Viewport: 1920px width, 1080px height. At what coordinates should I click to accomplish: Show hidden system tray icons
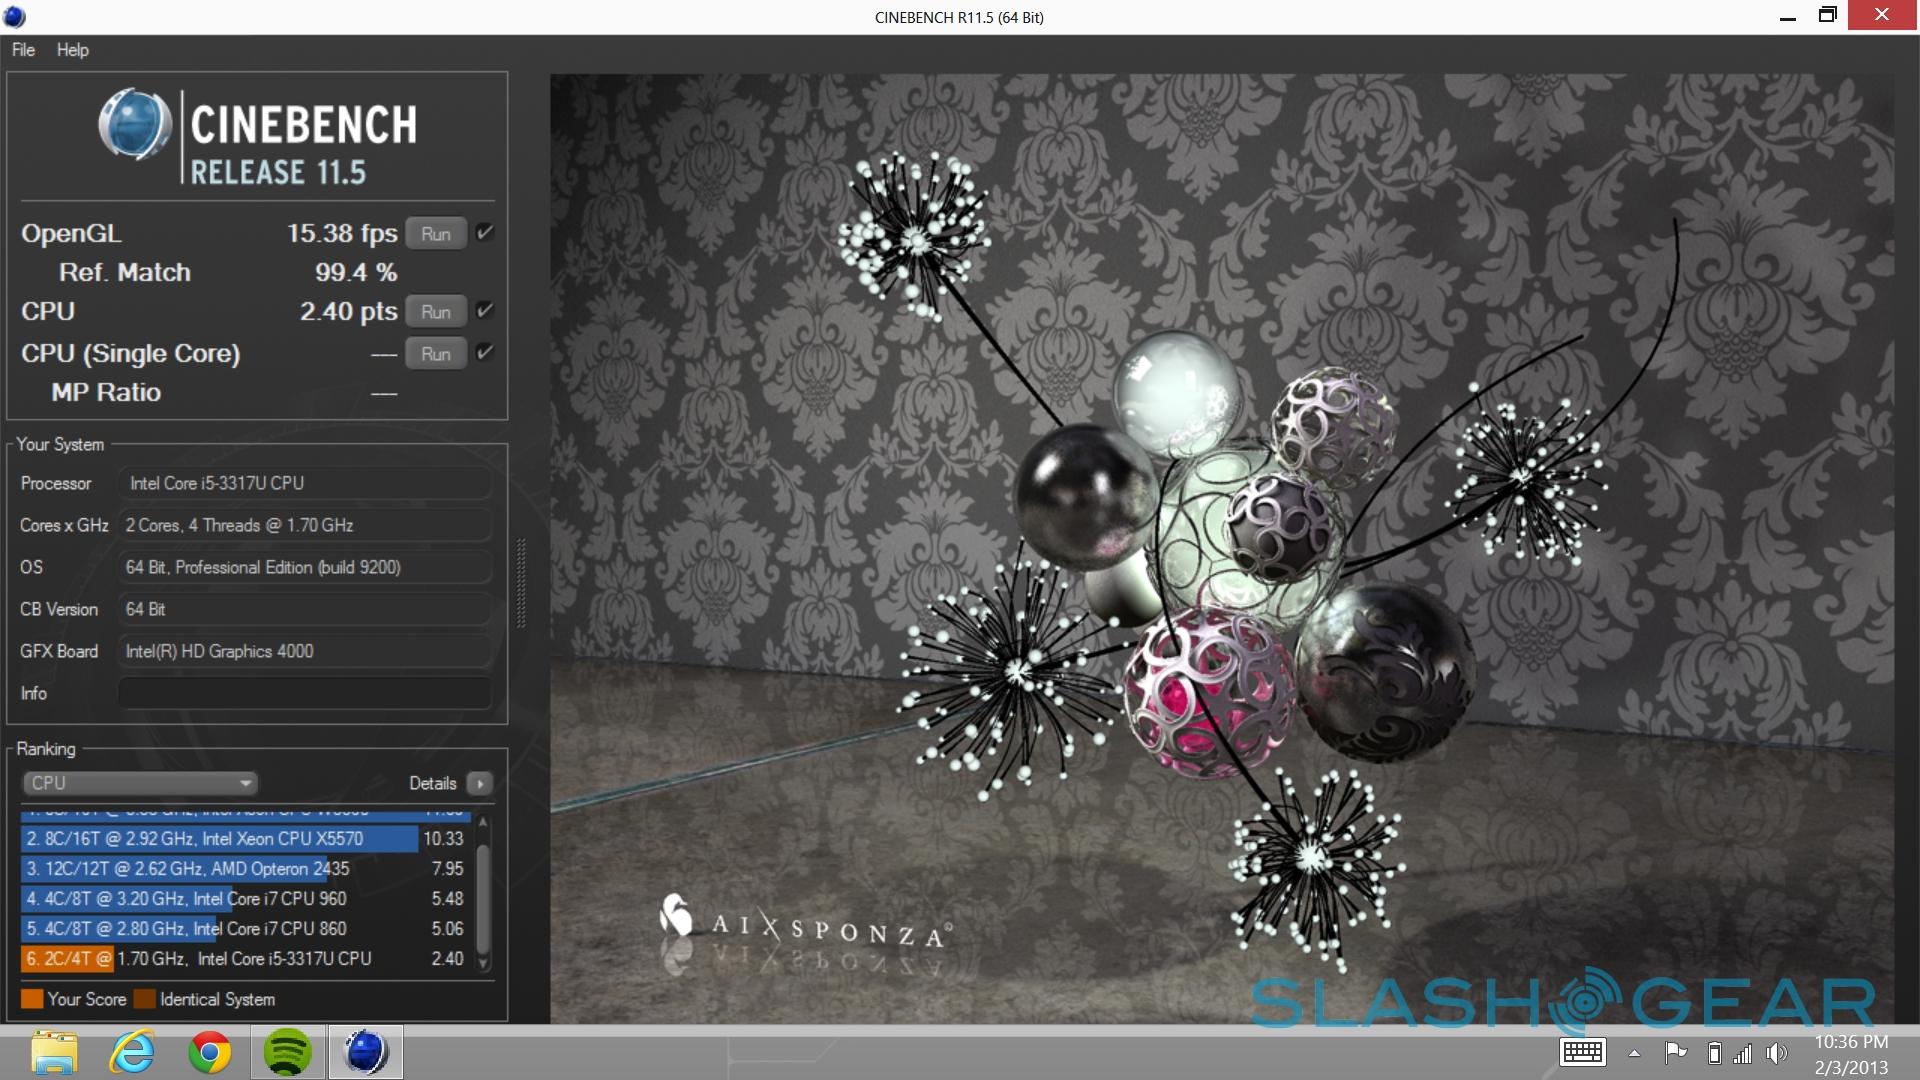pyautogui.click(x=1634, y=1053)
